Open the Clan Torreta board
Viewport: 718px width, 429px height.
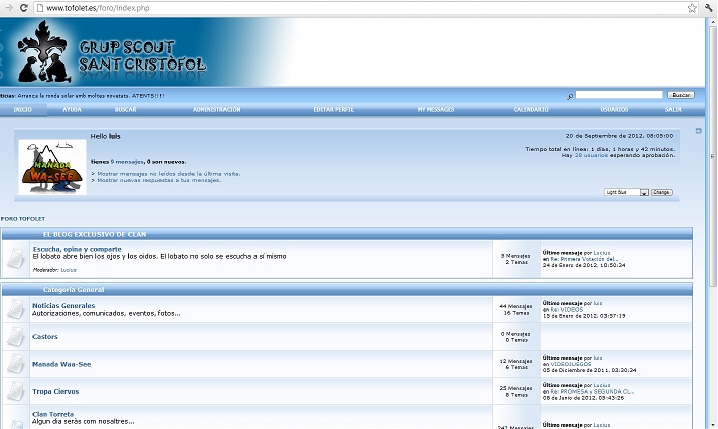pyautogui.click(x=53, y=414)
